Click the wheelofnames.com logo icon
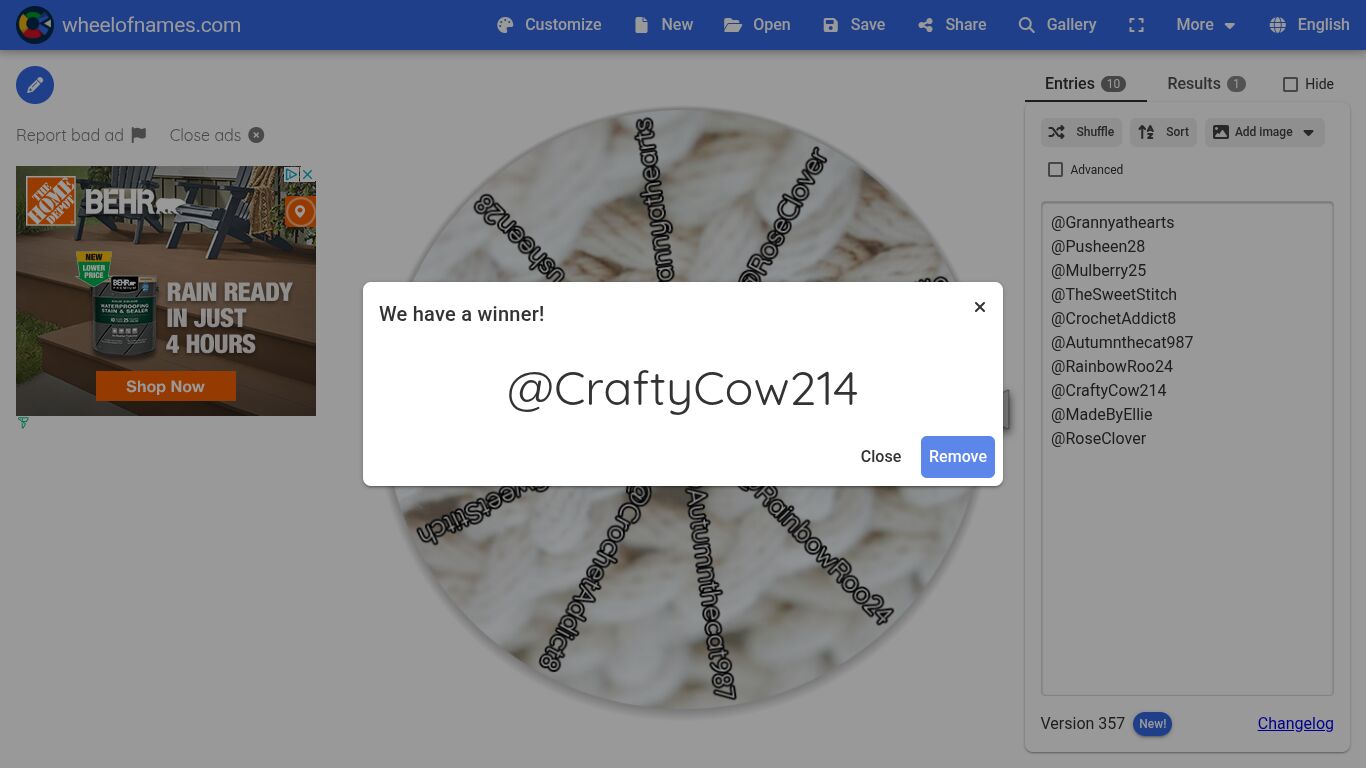Viewport: 1366px width, 768px height. [x=35, y=25]
